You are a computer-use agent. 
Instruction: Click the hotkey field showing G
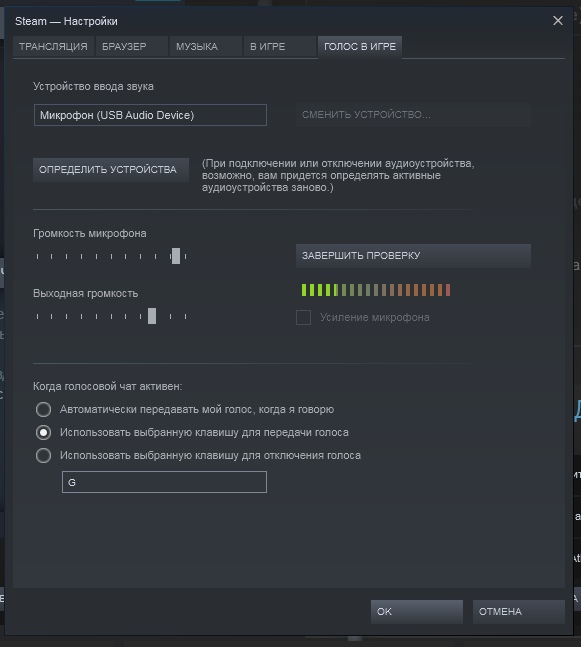pos(164,482)
